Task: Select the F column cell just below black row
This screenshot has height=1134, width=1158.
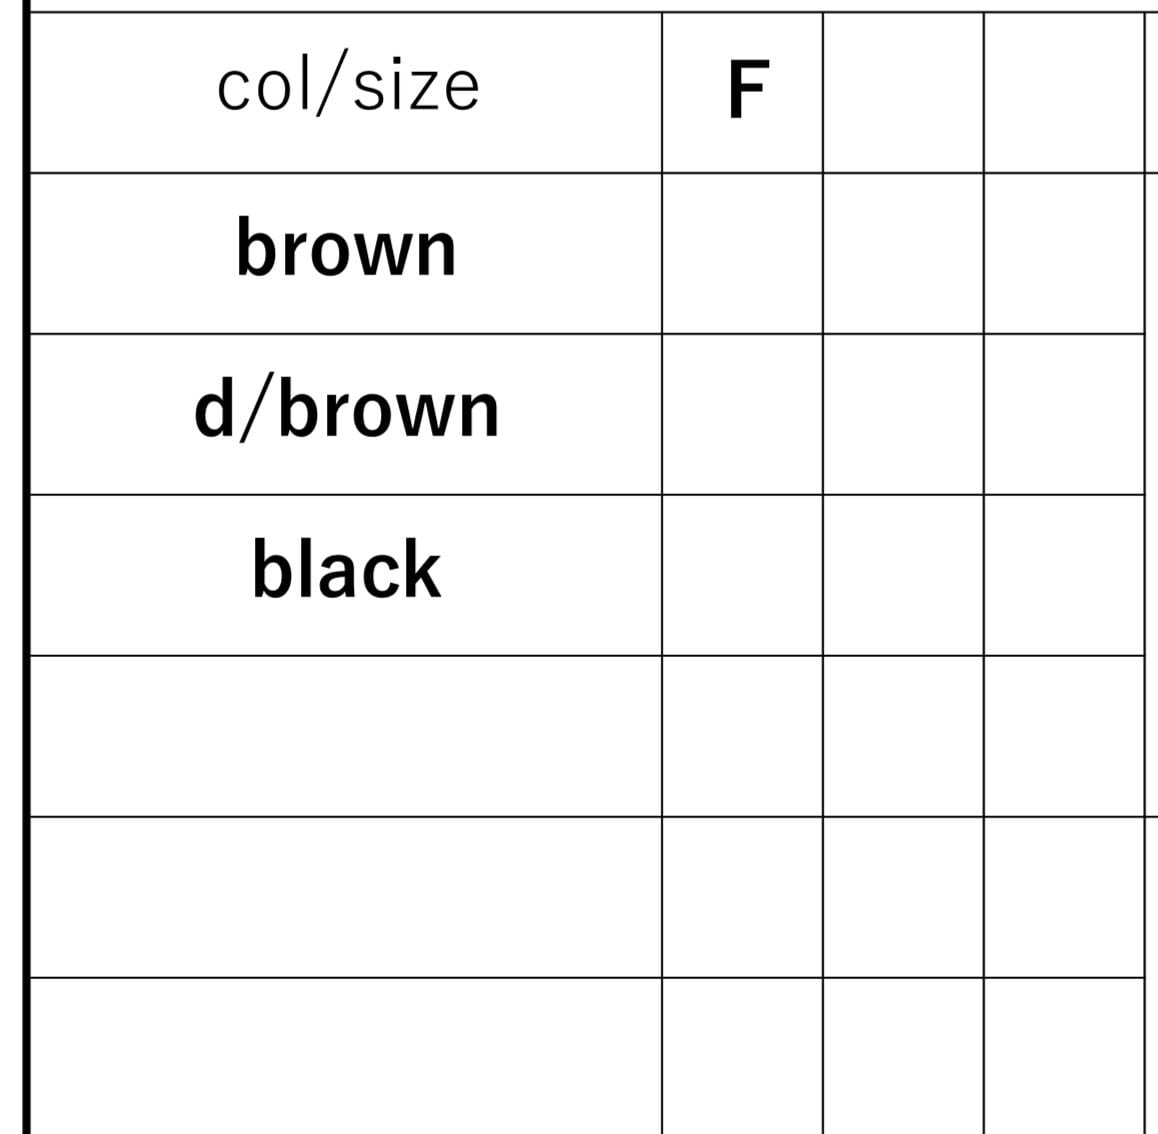Action: point(742,736)
